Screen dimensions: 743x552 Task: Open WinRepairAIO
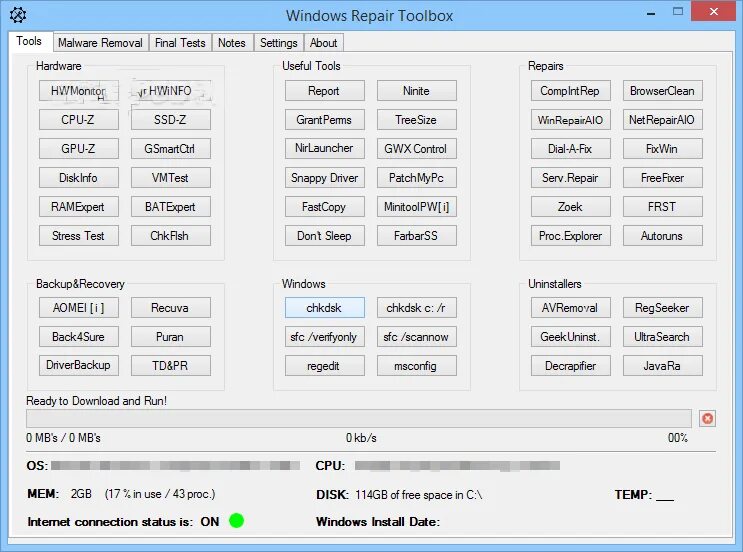coord(571,119)
